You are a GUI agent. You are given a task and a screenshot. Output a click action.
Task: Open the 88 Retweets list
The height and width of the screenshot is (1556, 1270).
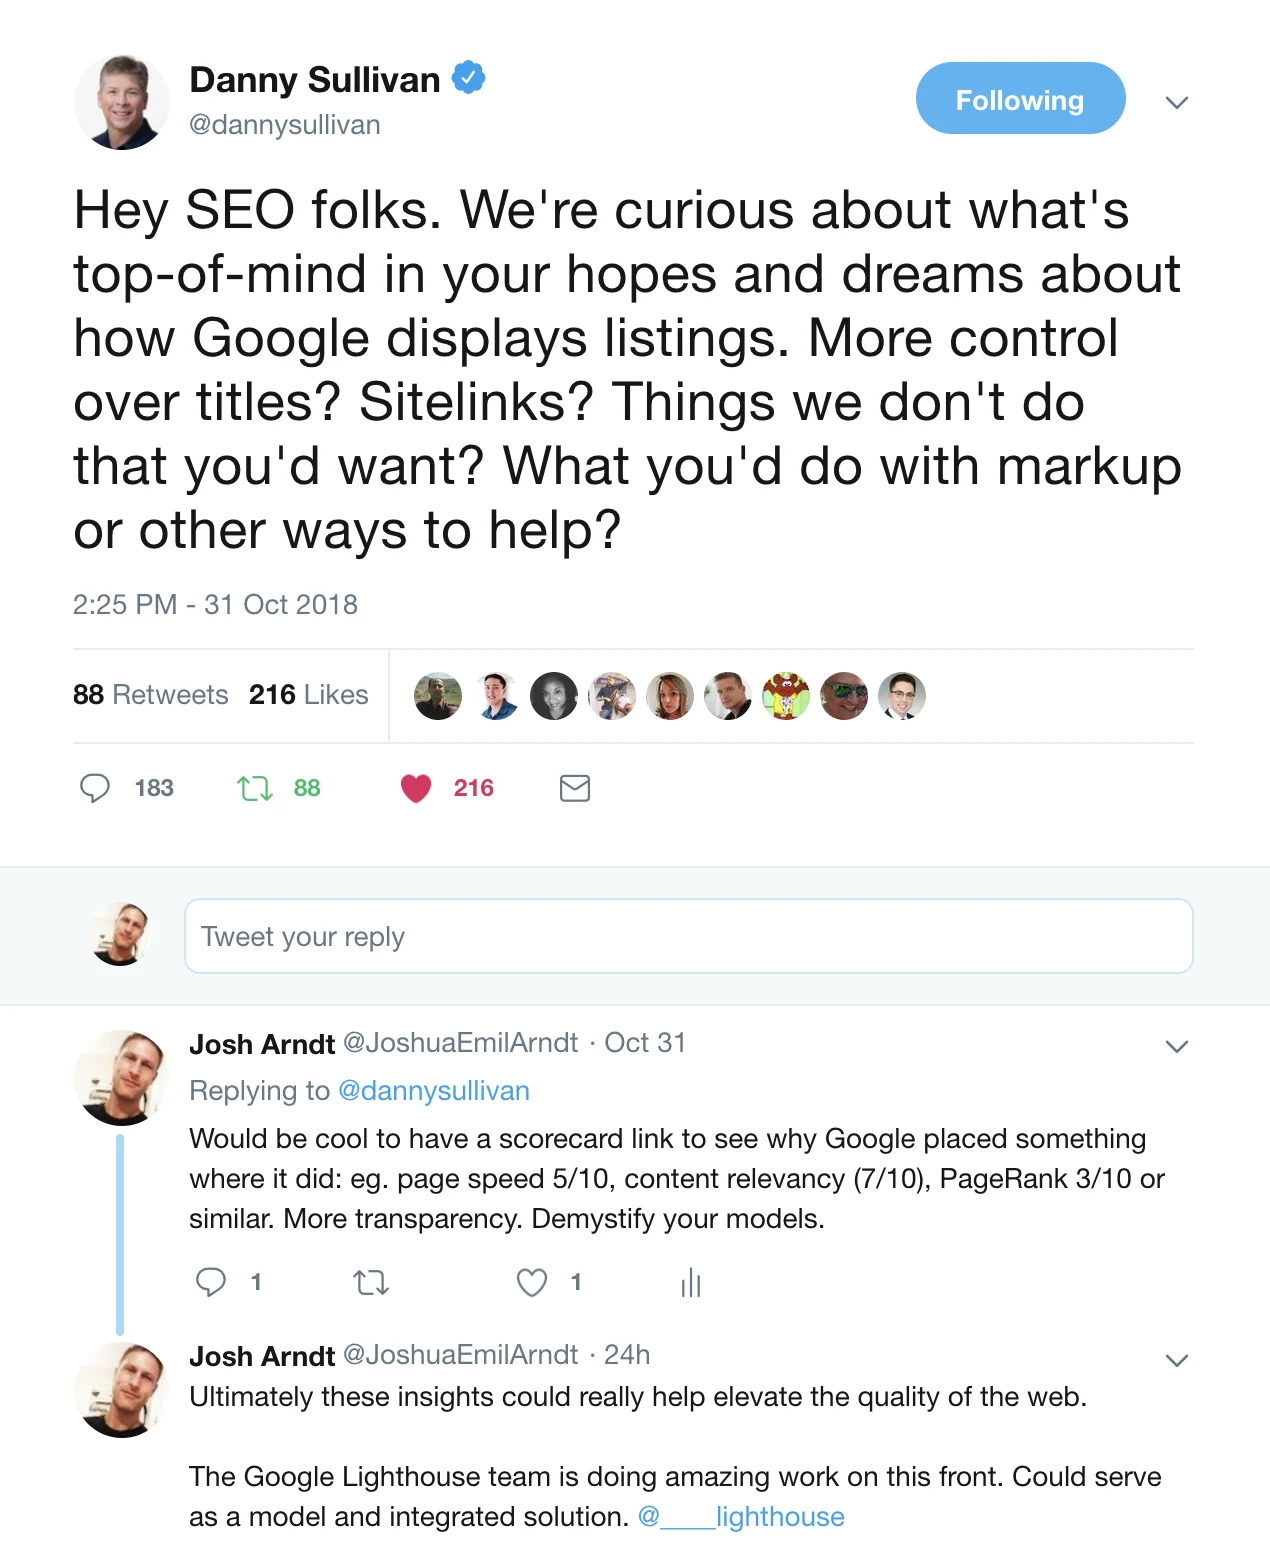151,695
